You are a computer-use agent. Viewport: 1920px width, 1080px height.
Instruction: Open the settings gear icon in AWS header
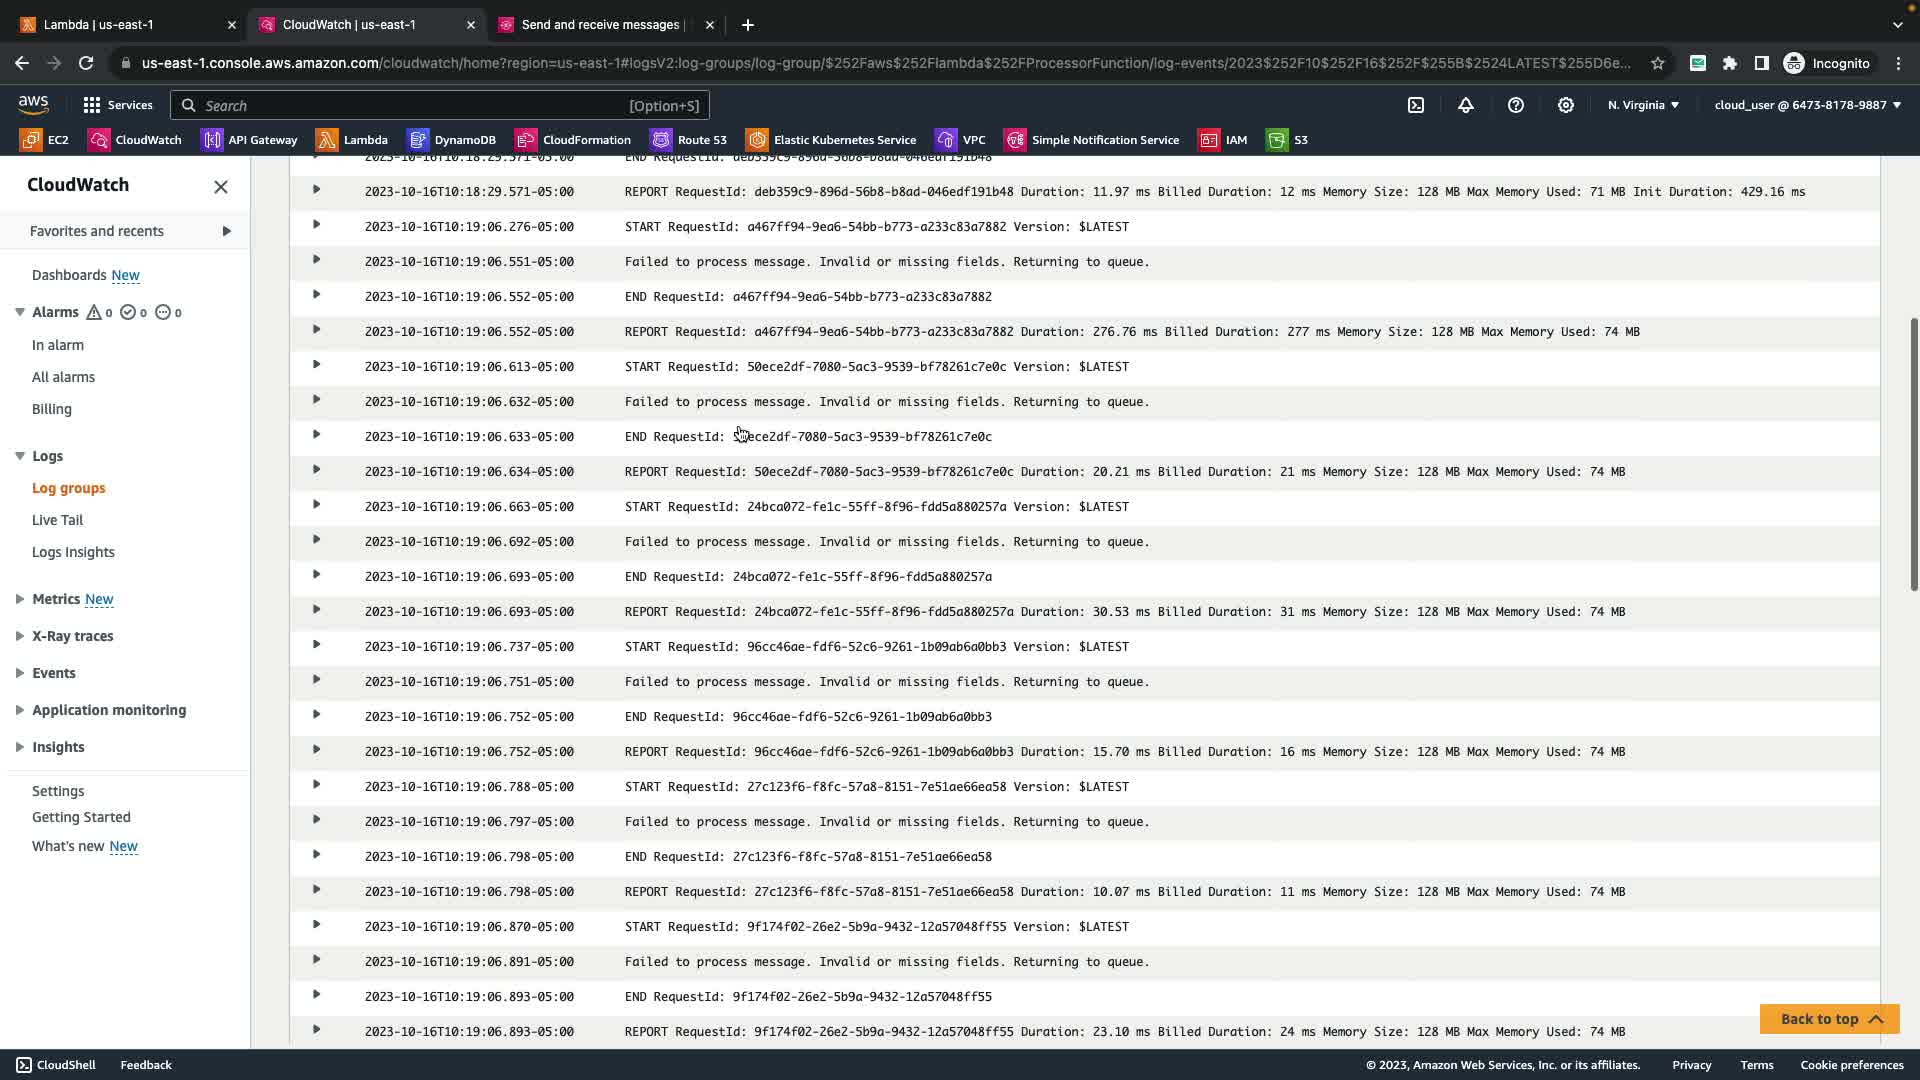[1566, 105]
